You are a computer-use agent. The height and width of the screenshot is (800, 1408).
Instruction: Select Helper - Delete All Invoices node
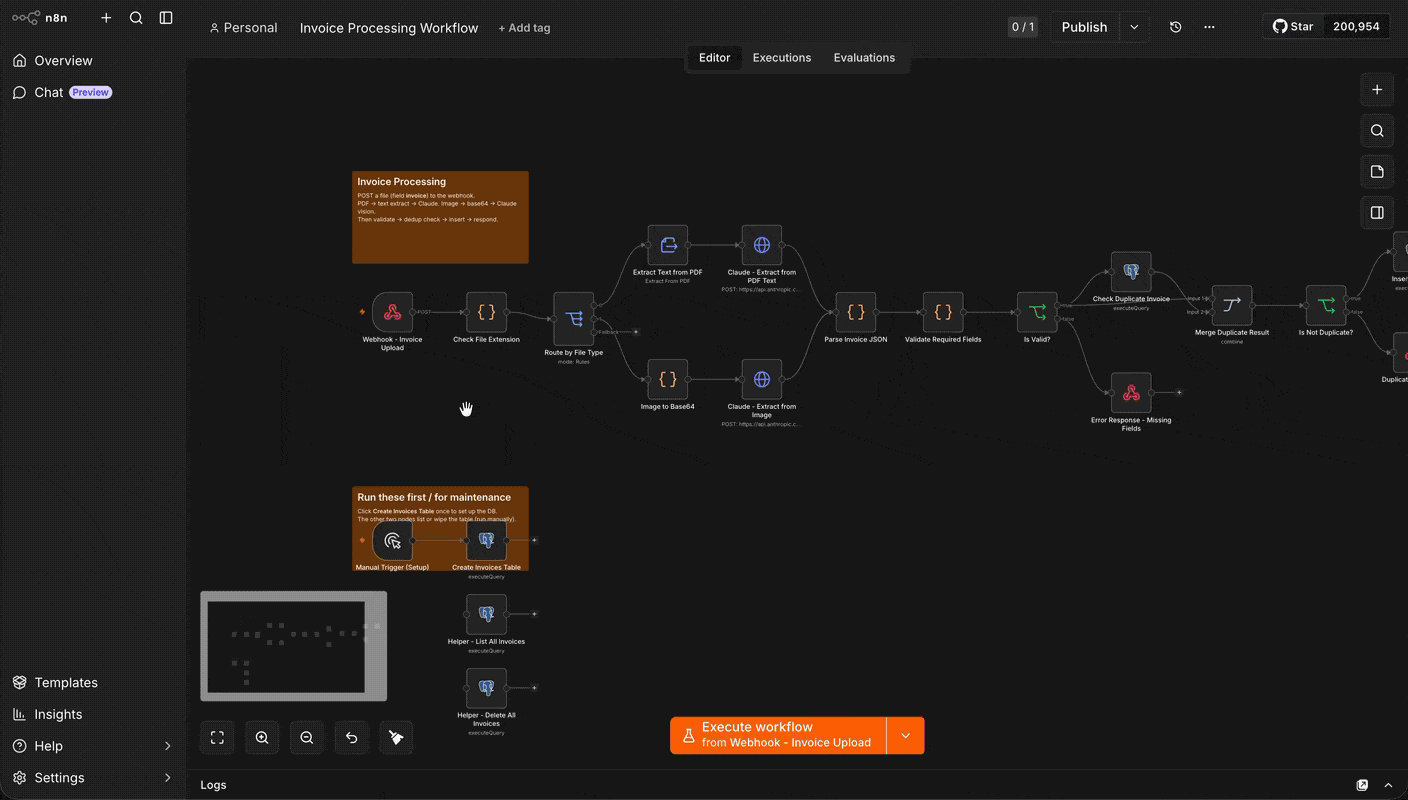tap(486, 689)
